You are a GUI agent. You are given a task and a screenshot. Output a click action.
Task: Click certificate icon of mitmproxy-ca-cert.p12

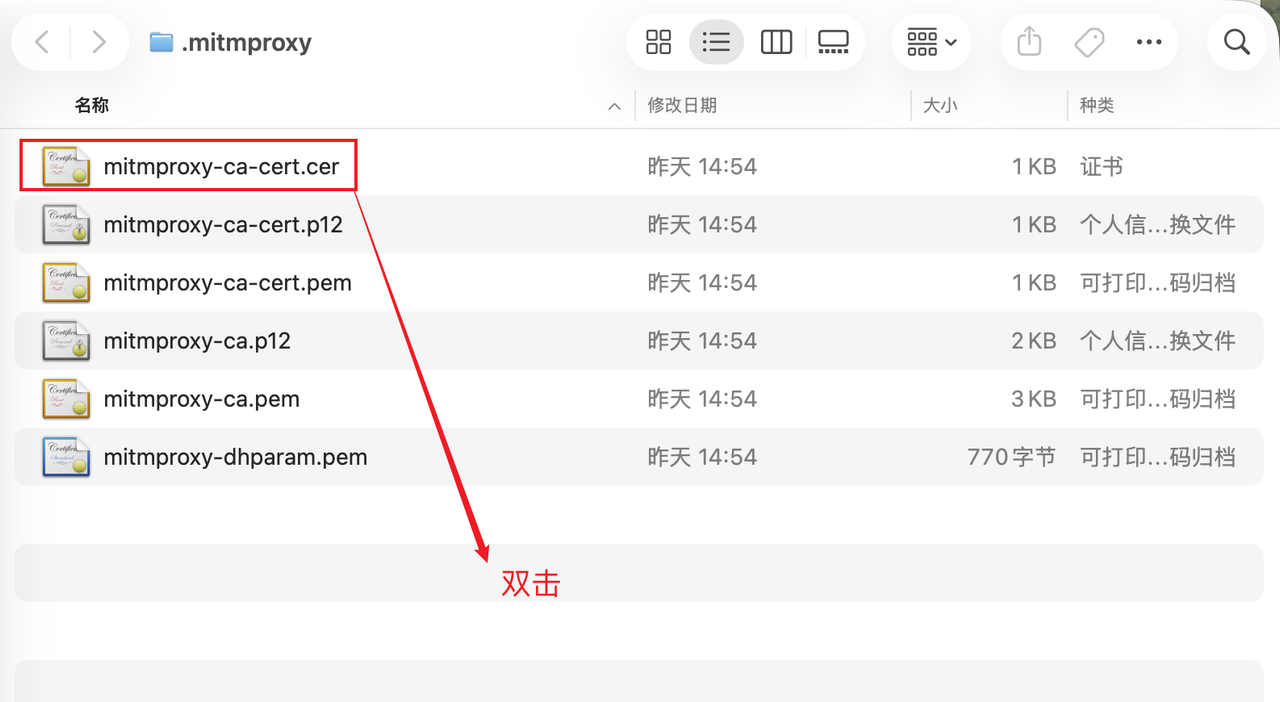pos(67,225)
